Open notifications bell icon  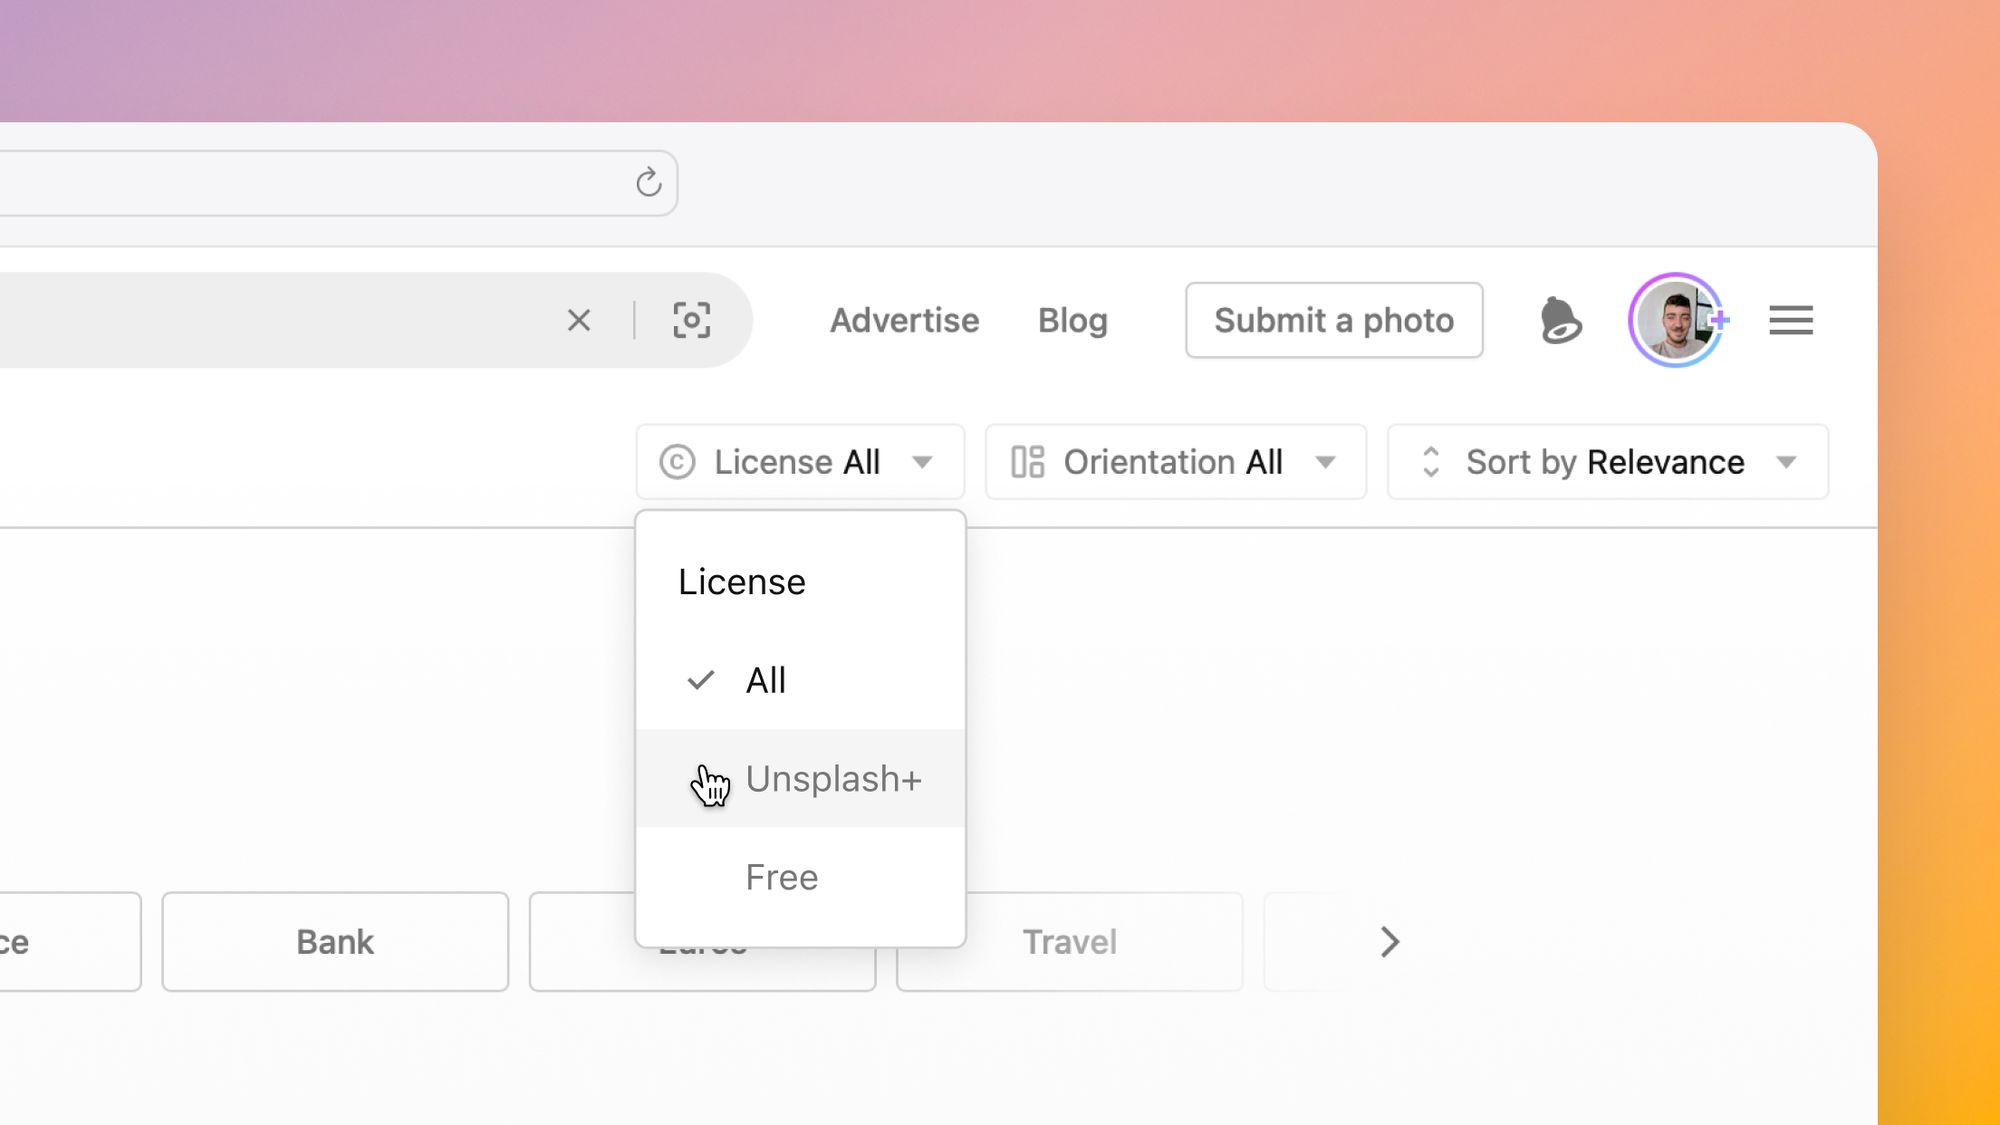[1559, 320]
